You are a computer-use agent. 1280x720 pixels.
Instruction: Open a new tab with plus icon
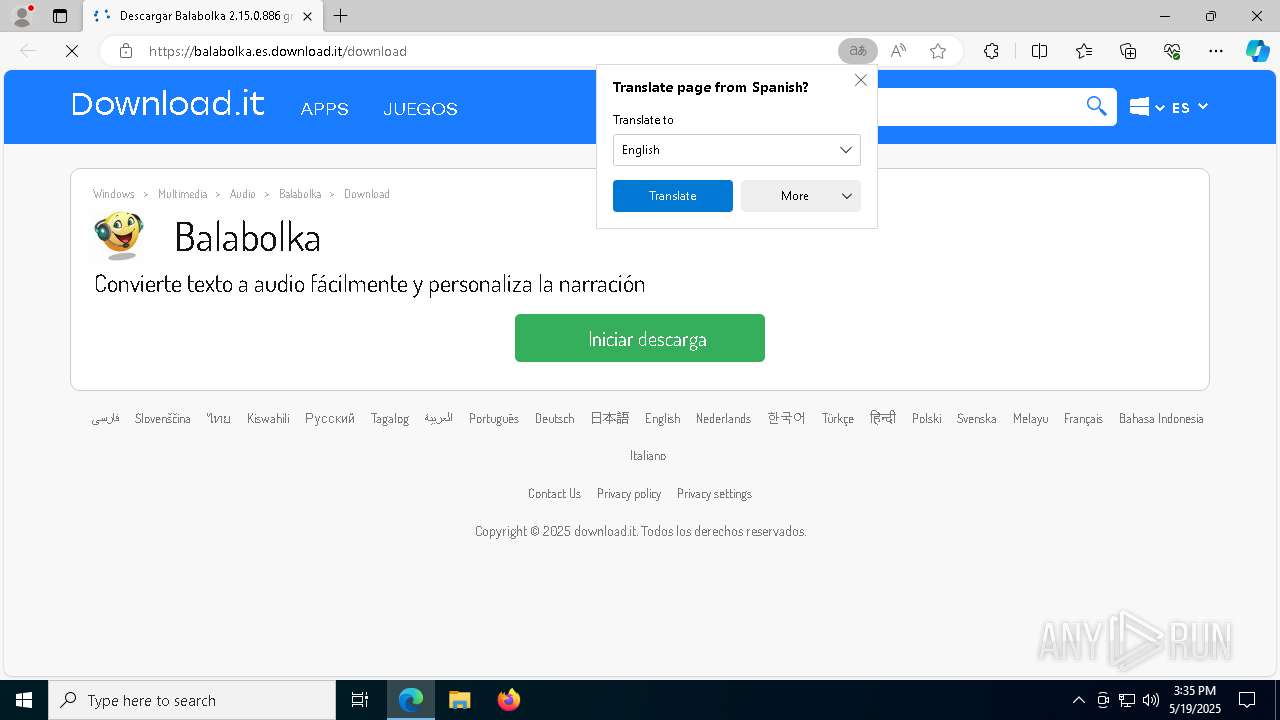click(341, 16)
